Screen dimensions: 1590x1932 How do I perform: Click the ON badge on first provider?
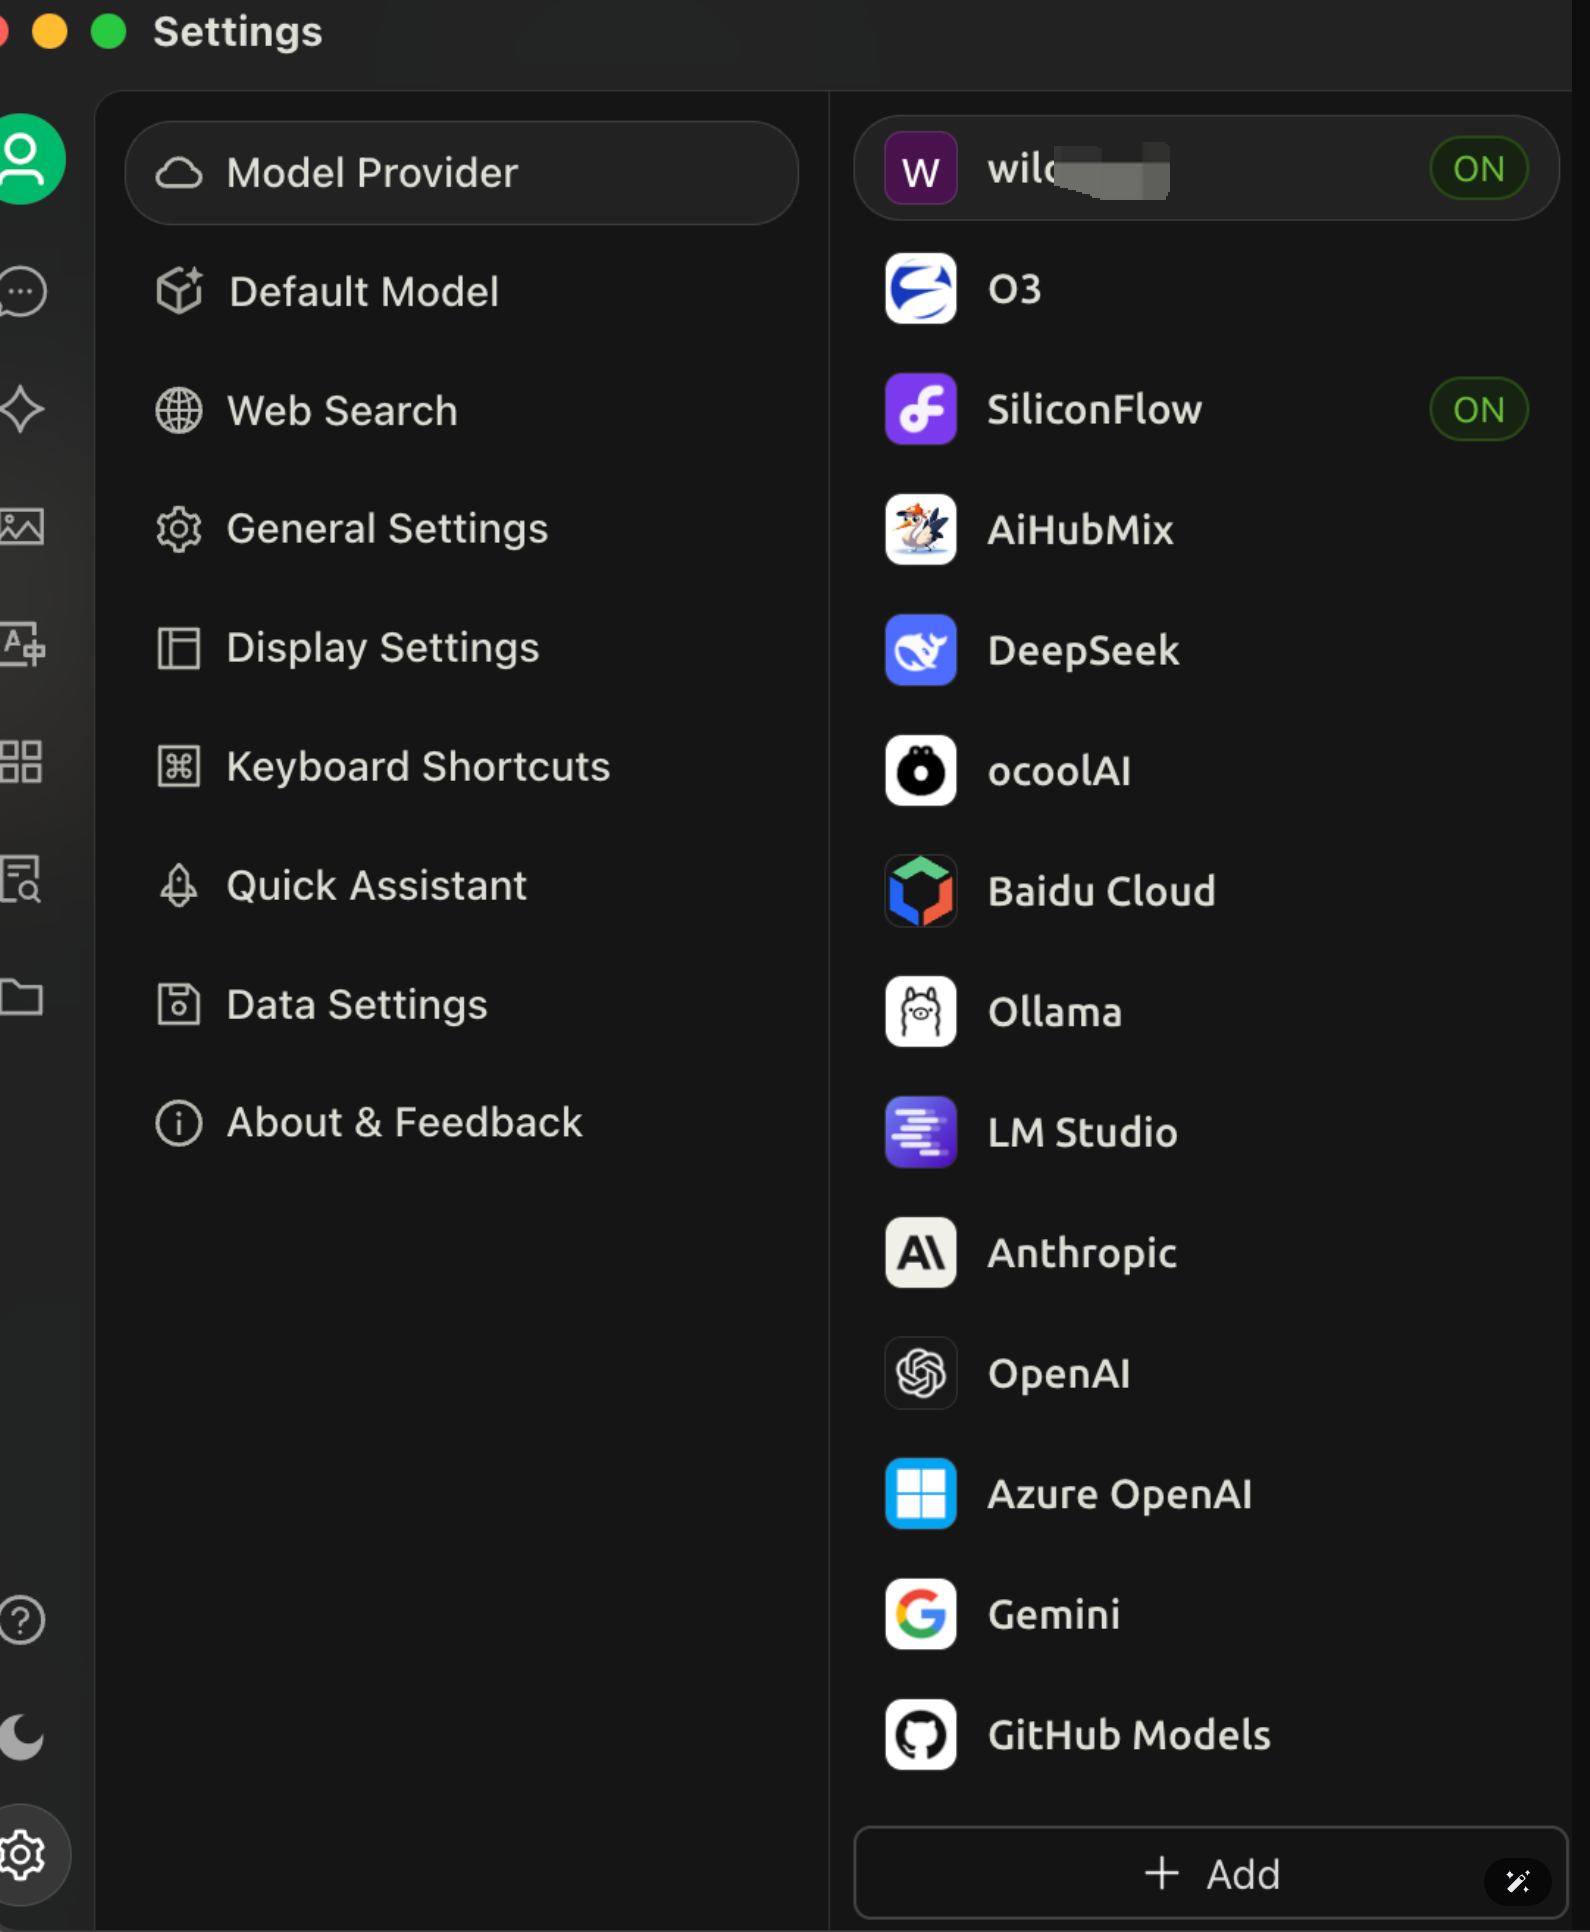tap(1477, 169)
